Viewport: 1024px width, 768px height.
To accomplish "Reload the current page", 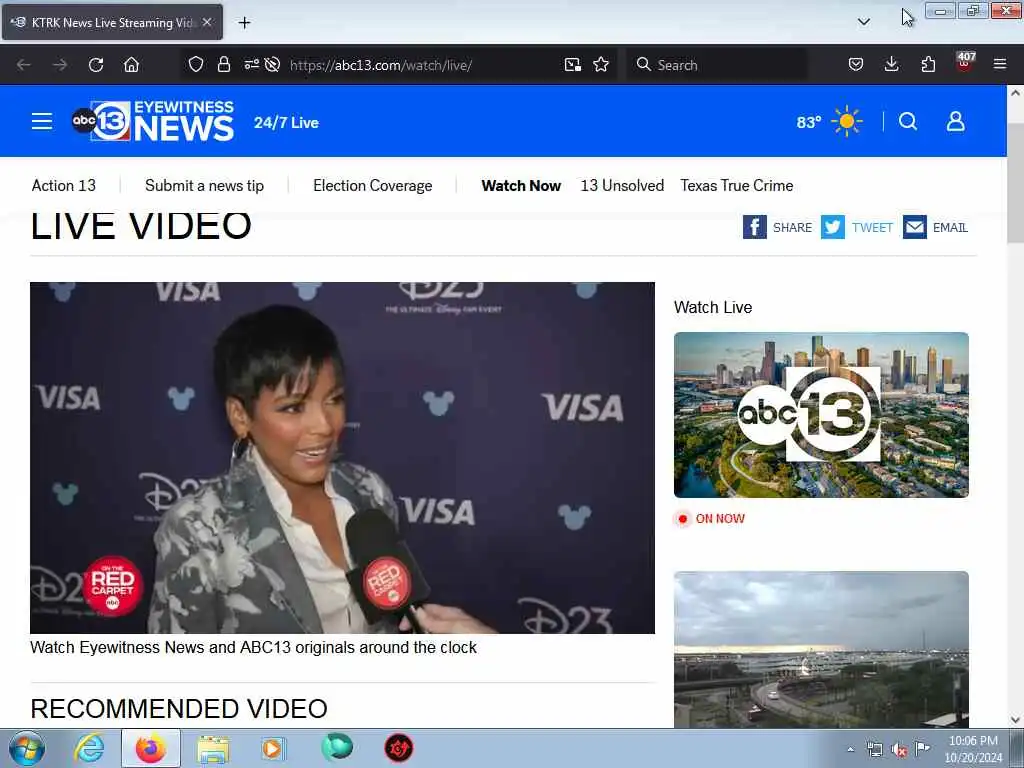I will (96, 65).
